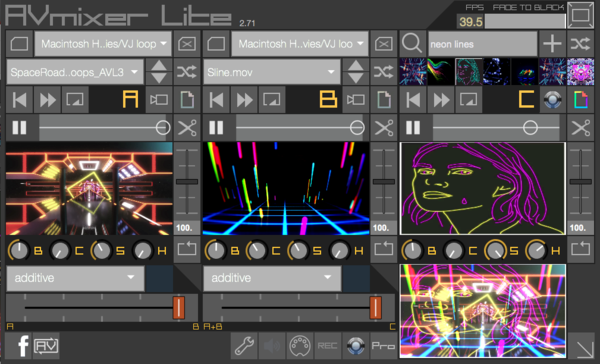Open colorful document icon in channel C
Screen dimensions: 600x364
(x=580, y=100)
